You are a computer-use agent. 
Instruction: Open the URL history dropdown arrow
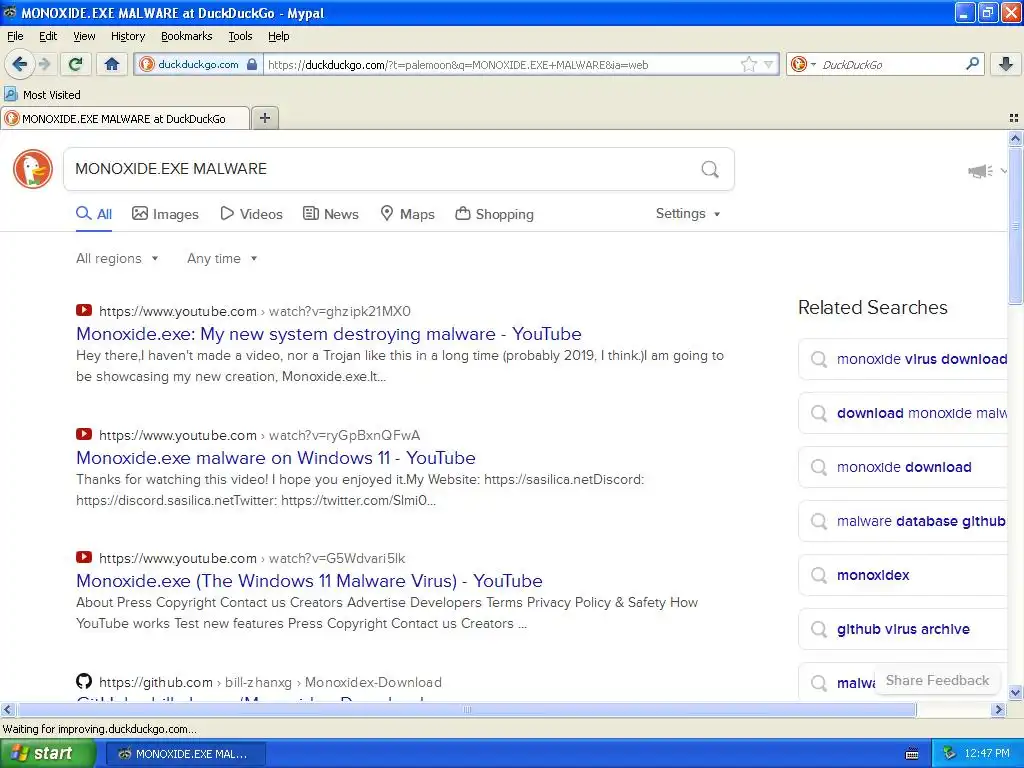769,65
